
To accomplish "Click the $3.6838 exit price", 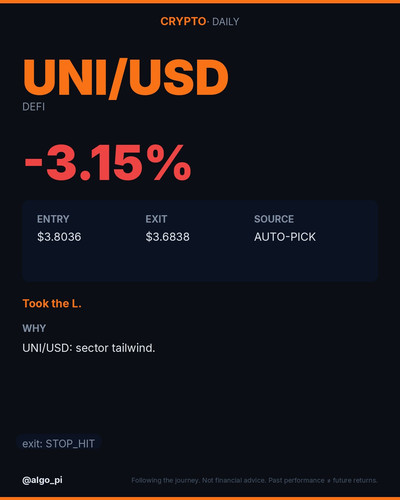I will pyautogui.click(x=167, y=237).
